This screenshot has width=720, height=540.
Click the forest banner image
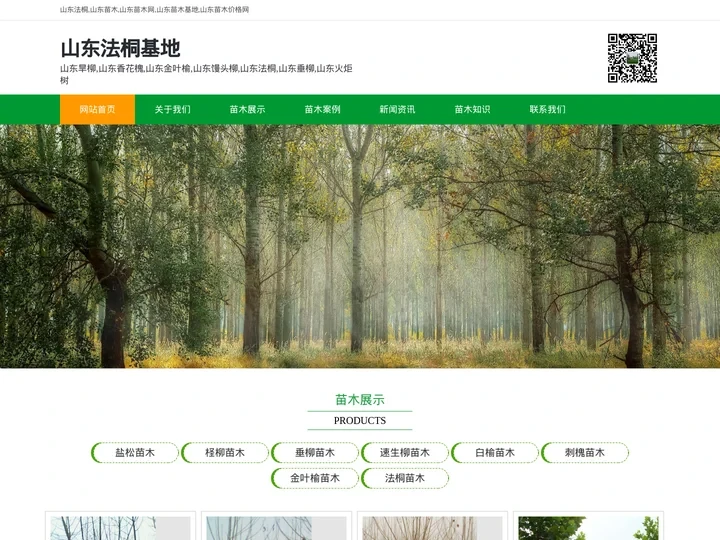click(360, 246)
